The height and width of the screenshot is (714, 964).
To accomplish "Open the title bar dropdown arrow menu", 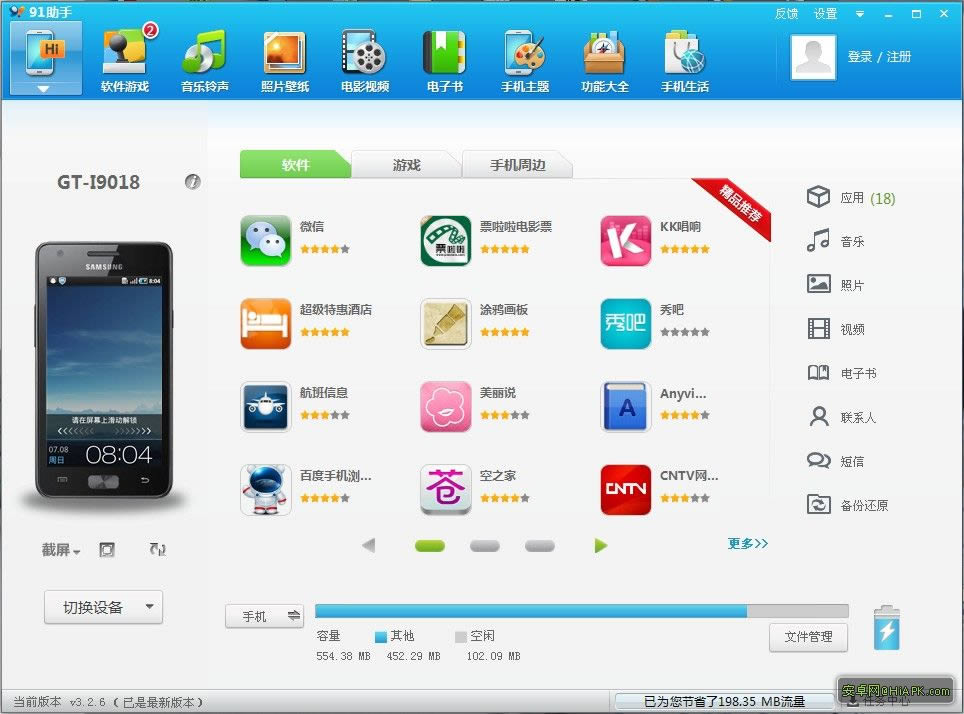I will (x=859, y=14).
